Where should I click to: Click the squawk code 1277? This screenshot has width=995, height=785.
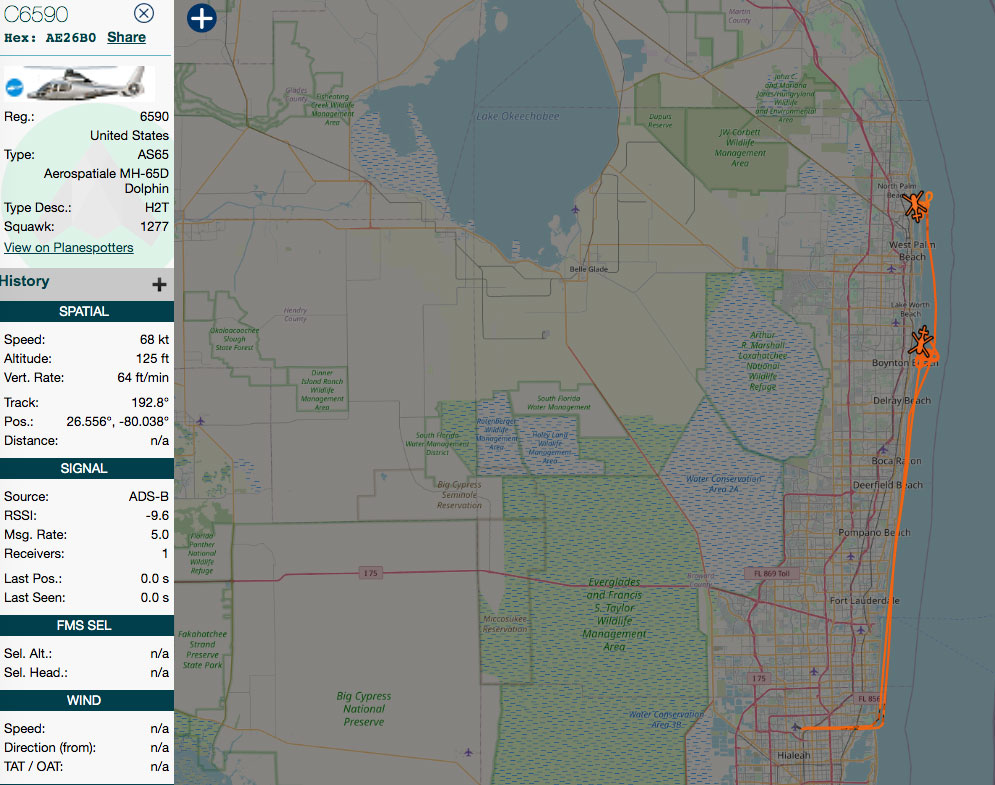[154, 227]
